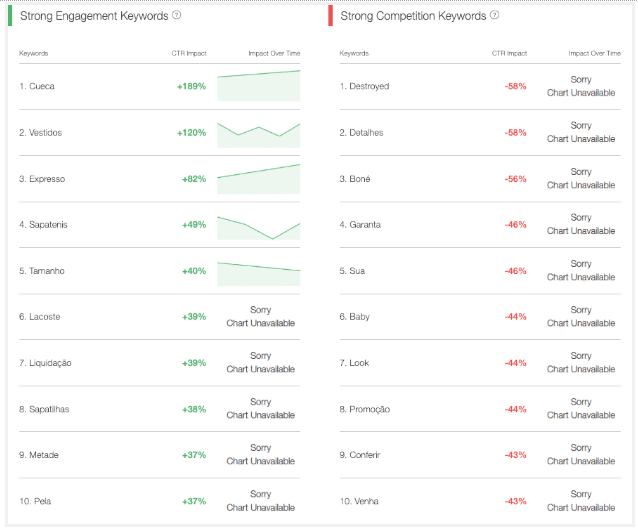This screenshot has height=529, width=638.
Task: Open the Cueca impact over time chart
Action: tap(259, 85)
